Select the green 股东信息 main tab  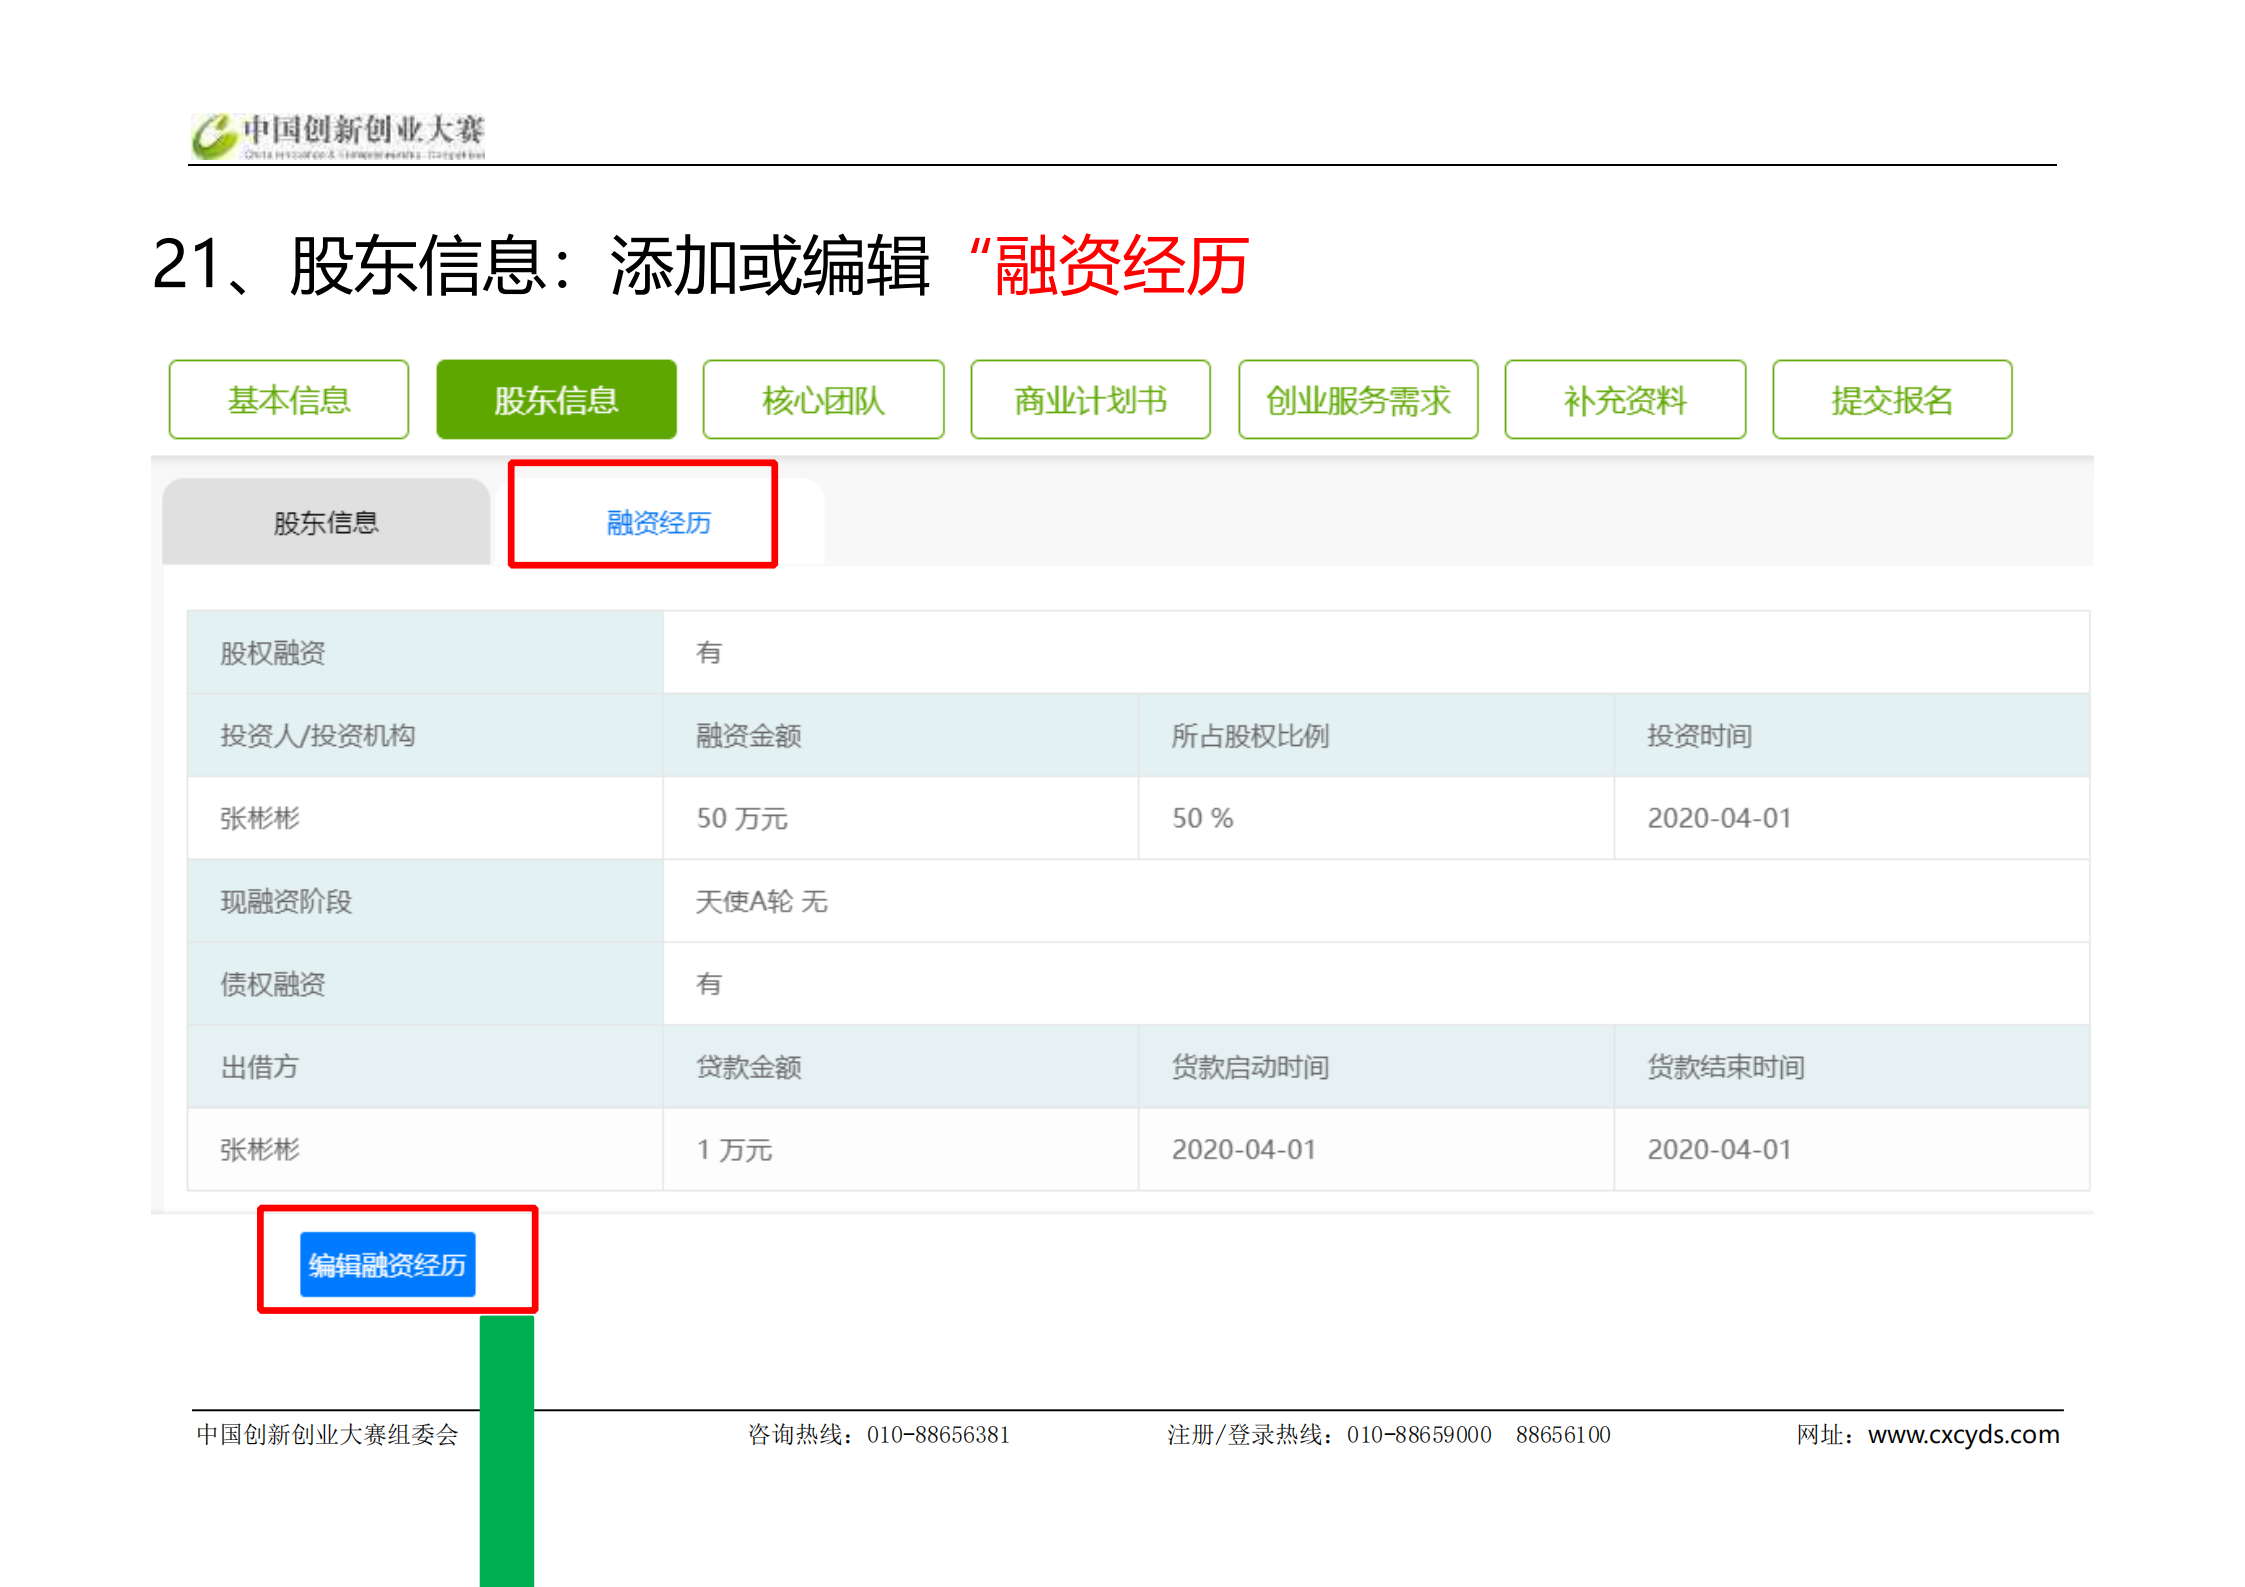[x=556, y=400]
